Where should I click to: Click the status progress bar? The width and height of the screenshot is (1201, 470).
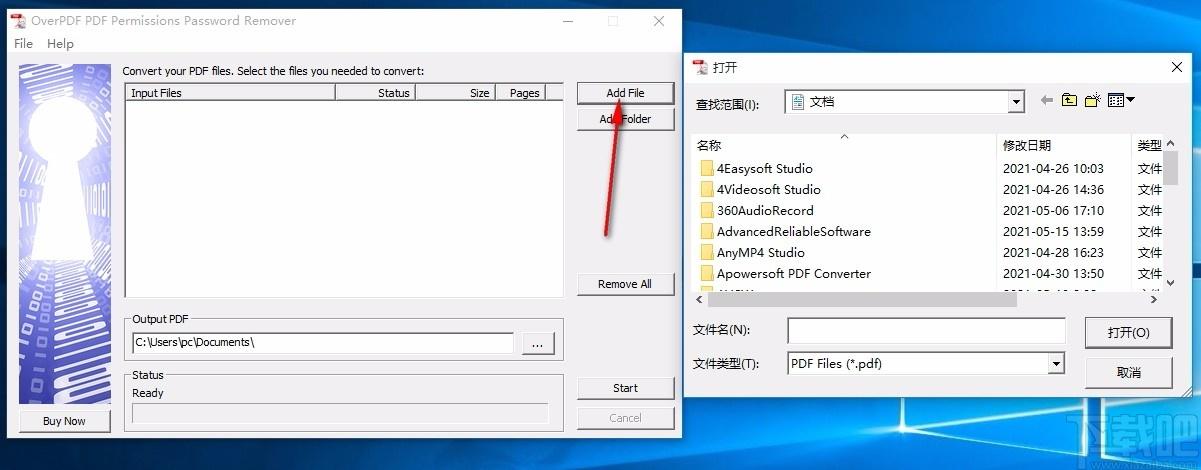tap(340, 413)
